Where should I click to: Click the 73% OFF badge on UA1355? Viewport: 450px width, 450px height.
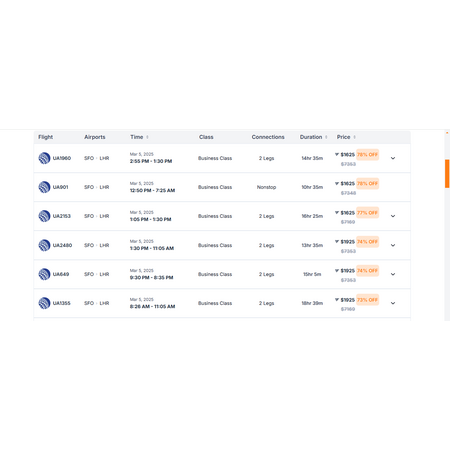point(367,300)
